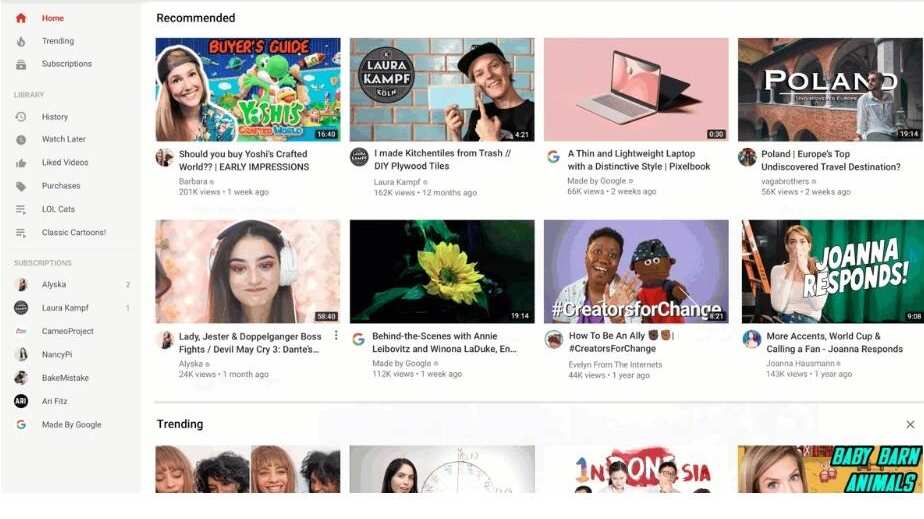Dismiss the Trending section with X

coord(910,424)
